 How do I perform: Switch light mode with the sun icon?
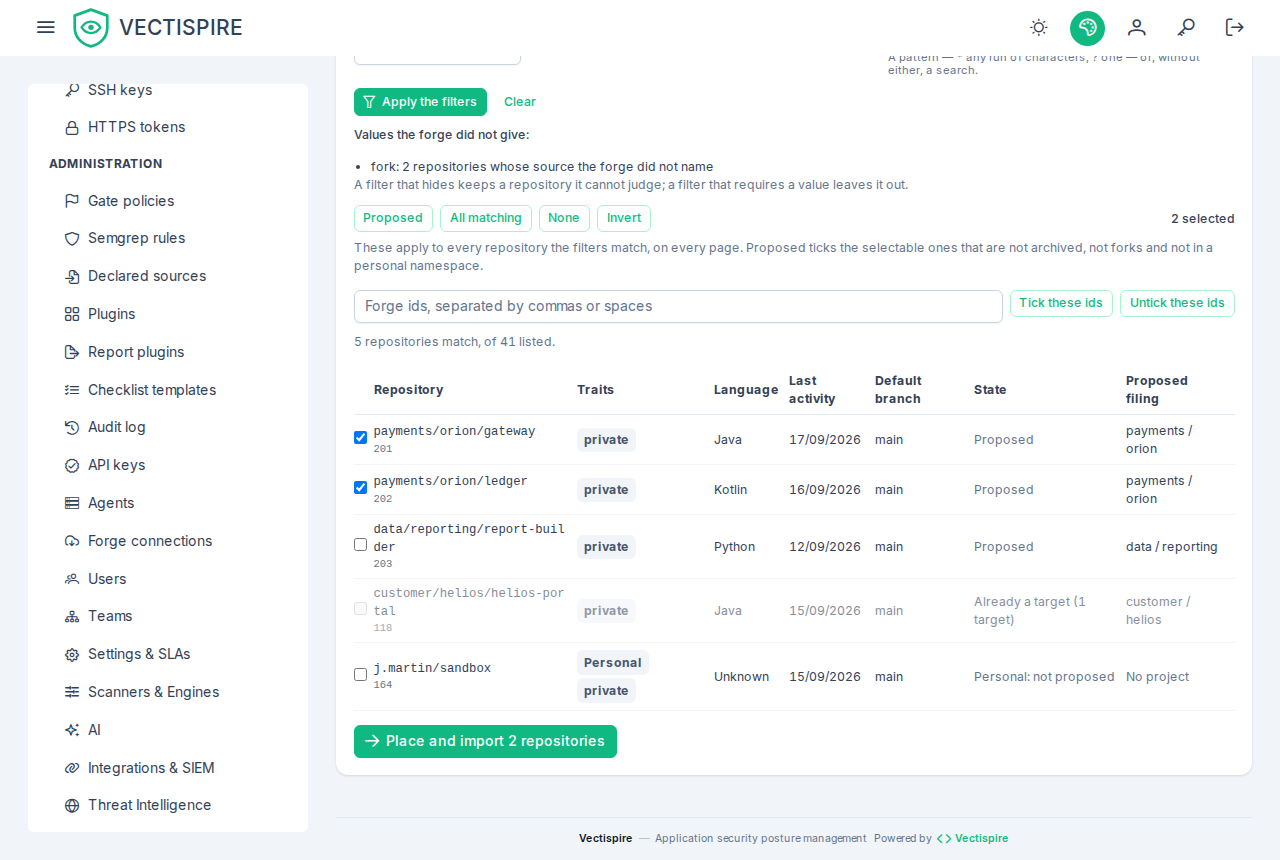[1039, 27]
